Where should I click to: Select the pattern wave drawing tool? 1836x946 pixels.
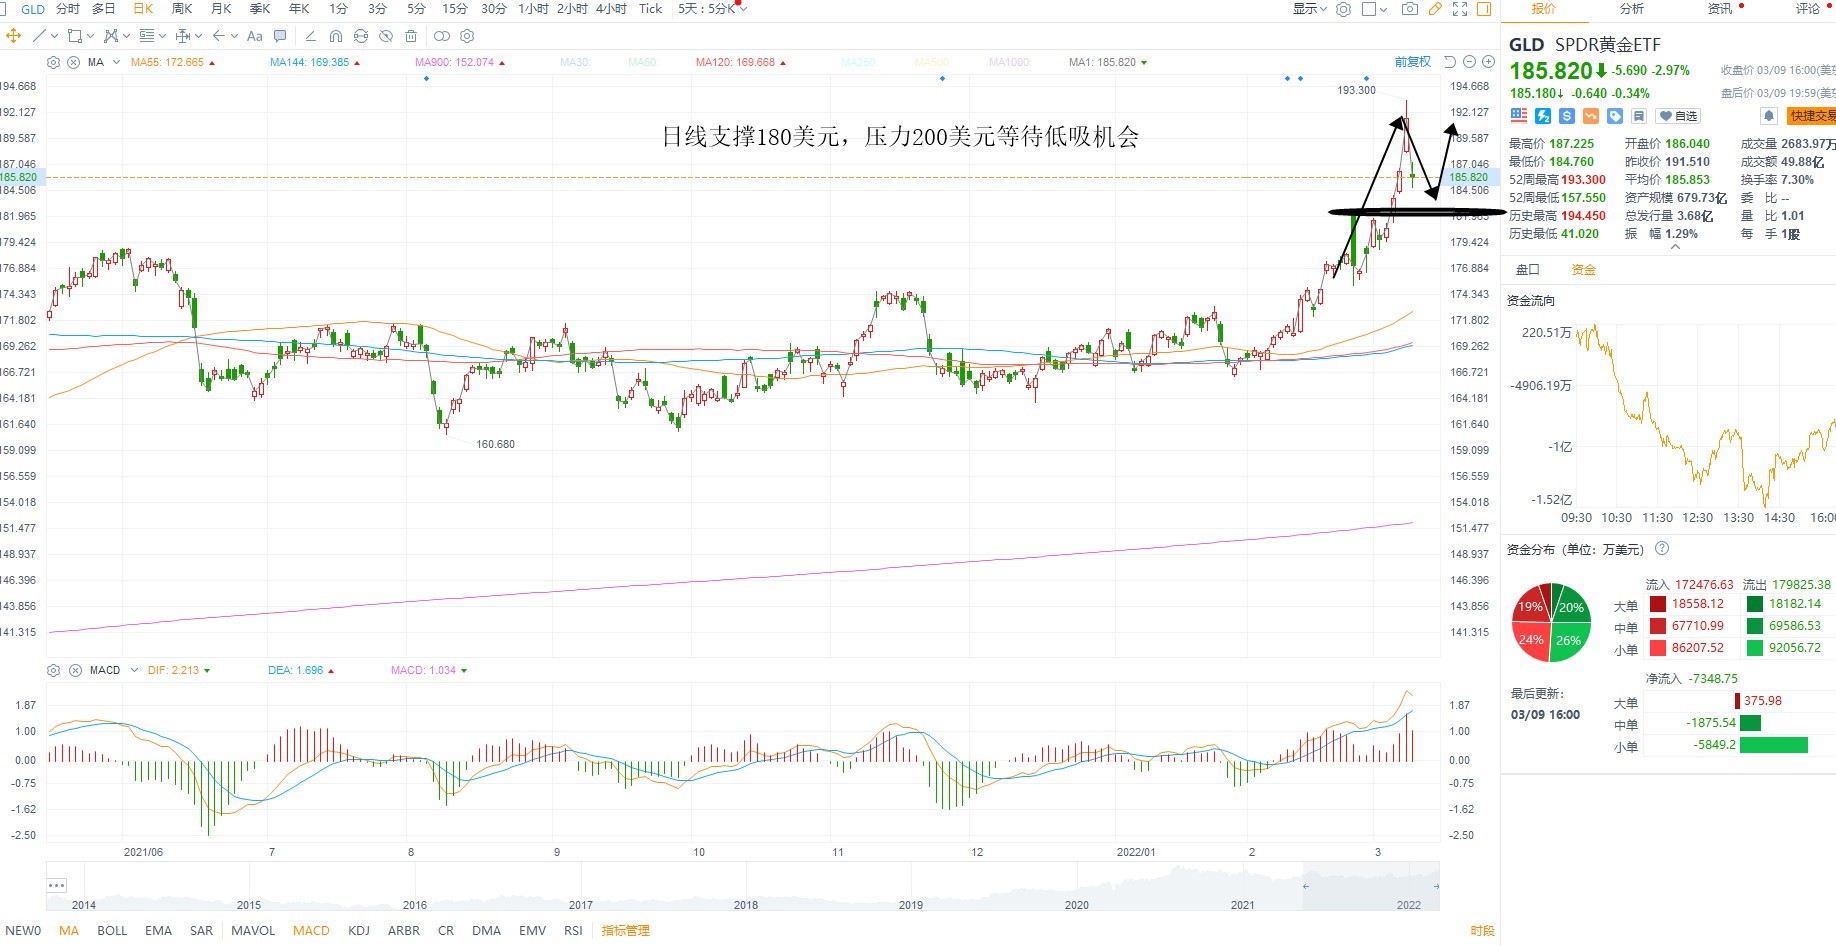(x=111, y=36)
